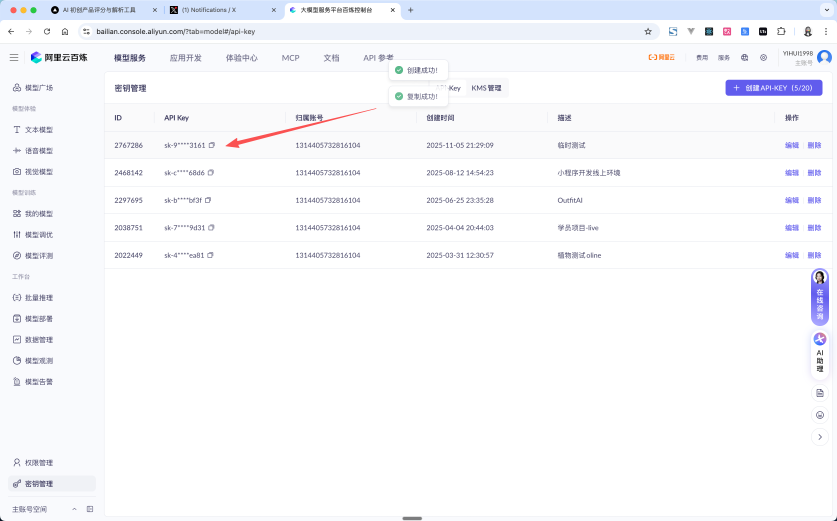This screenshot has width=837, height=521.
Task: Toggle the hamburger sidebar menu
Action: click(14, 58)
